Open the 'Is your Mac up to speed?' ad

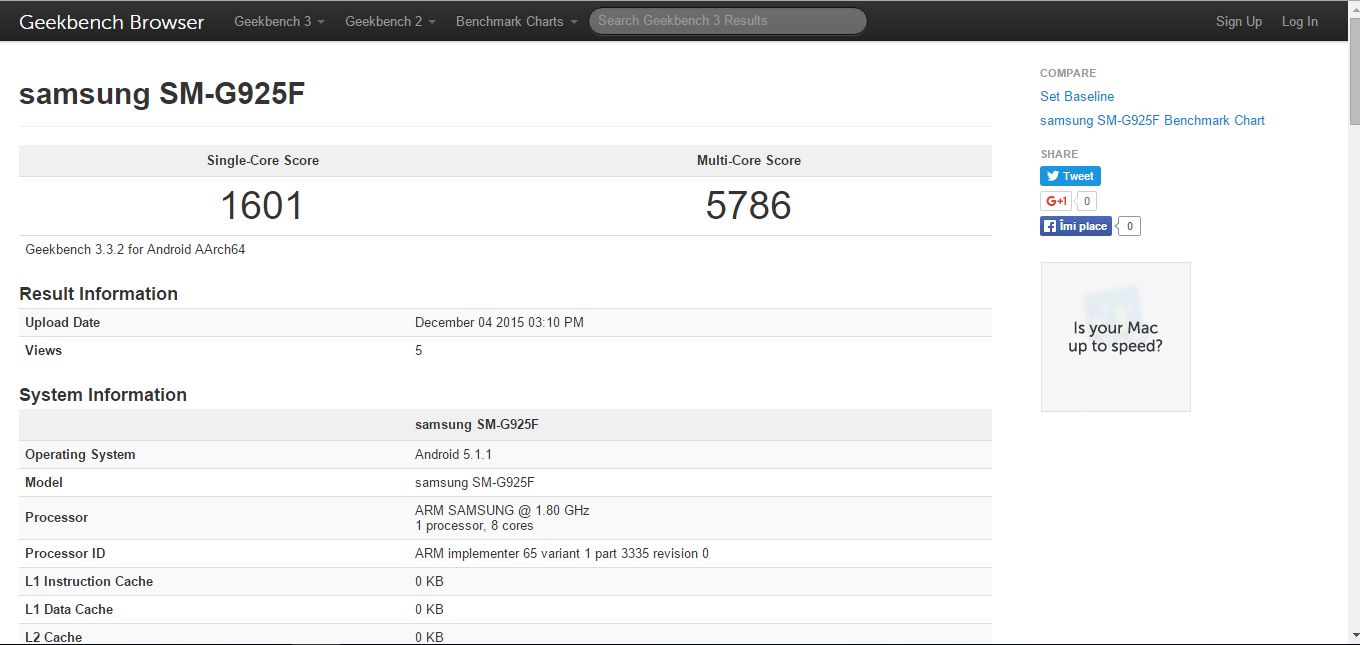[x=1116, y=337]
